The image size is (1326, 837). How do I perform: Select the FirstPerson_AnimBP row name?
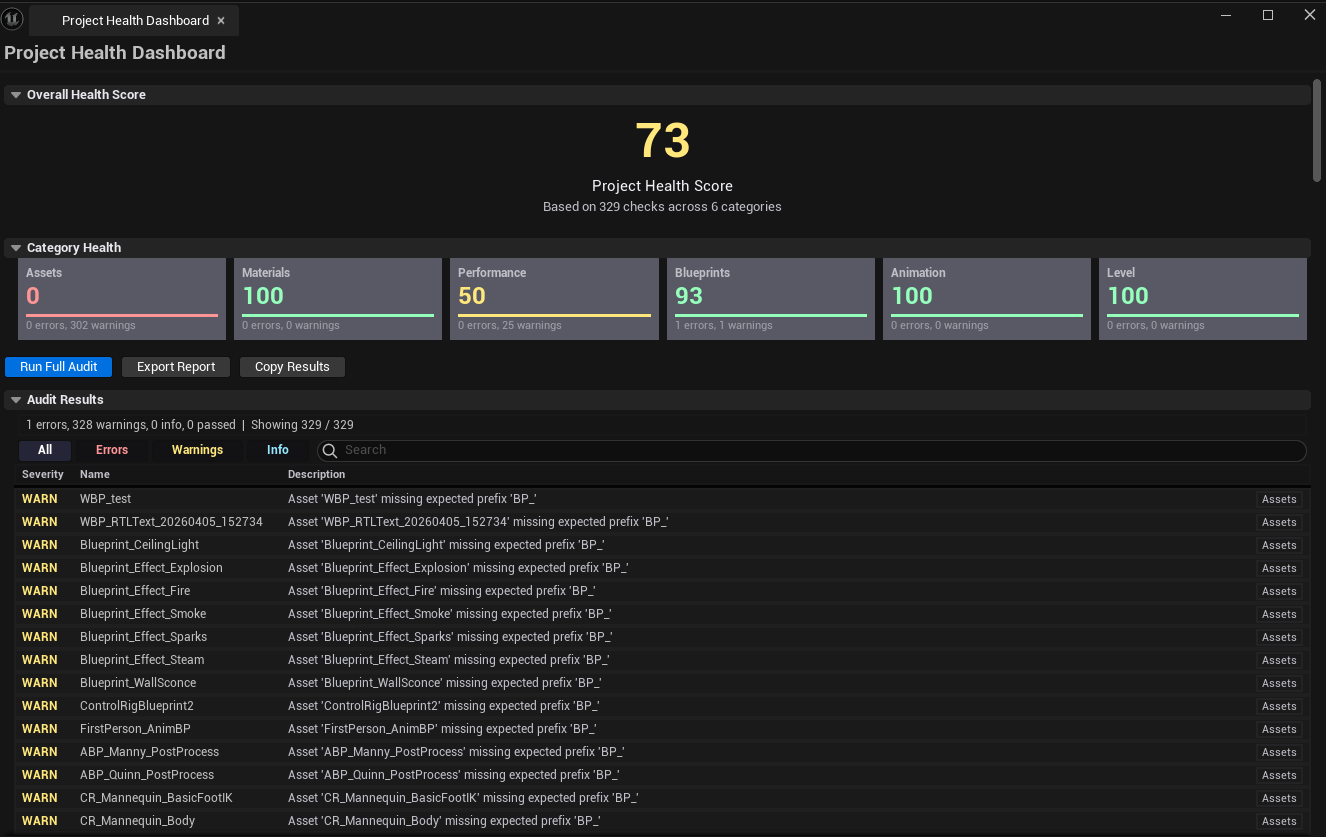click(135, 729)
